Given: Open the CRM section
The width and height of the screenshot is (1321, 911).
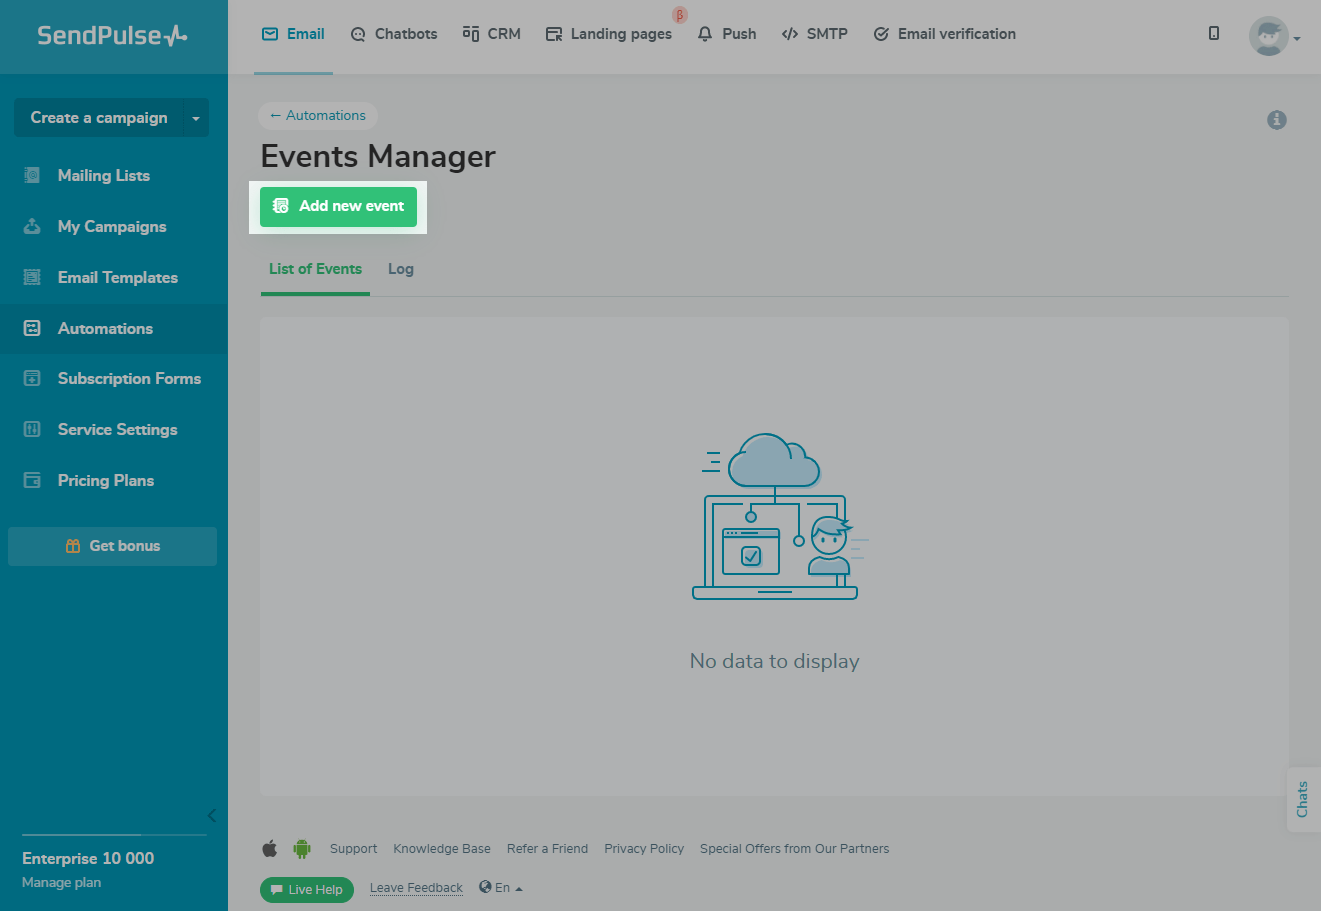Looking at the screenshot, I should coord(492,34).
